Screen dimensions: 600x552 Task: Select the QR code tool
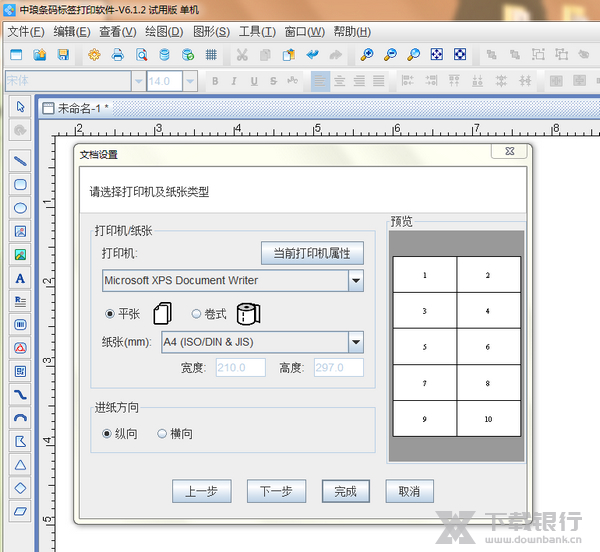[20, 371]
